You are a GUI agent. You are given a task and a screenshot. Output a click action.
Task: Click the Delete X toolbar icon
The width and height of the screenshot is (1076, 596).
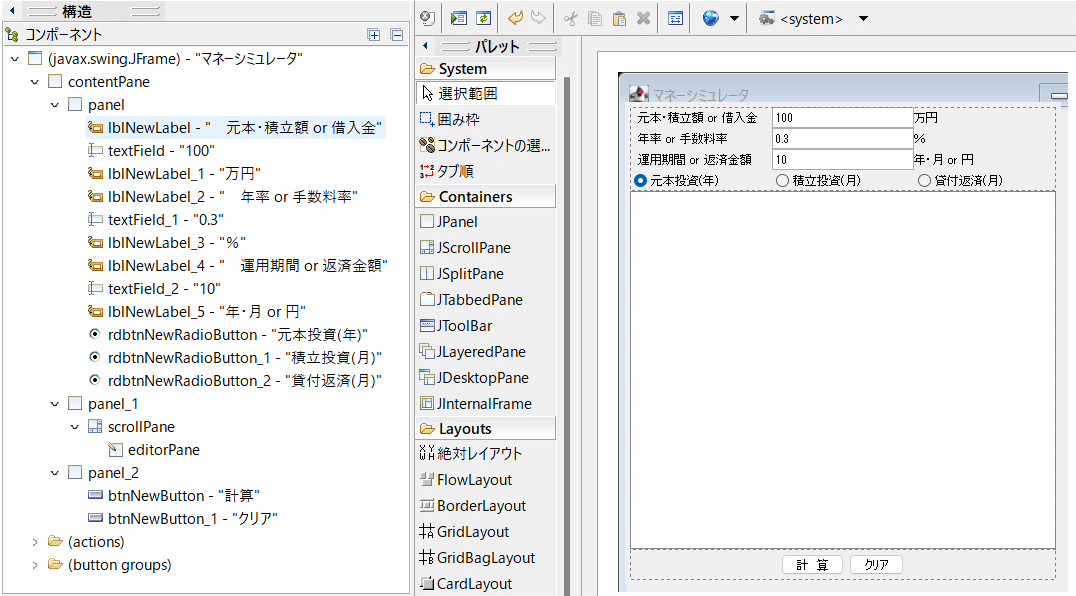coord(643,19)
